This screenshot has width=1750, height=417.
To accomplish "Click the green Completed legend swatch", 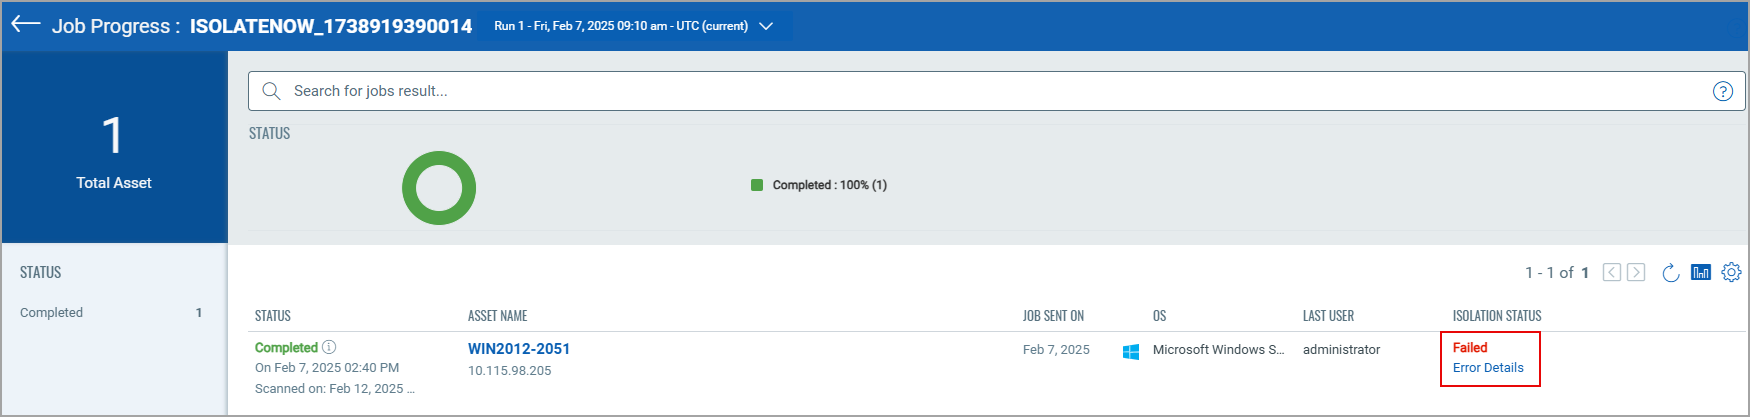I will point(757,185).
